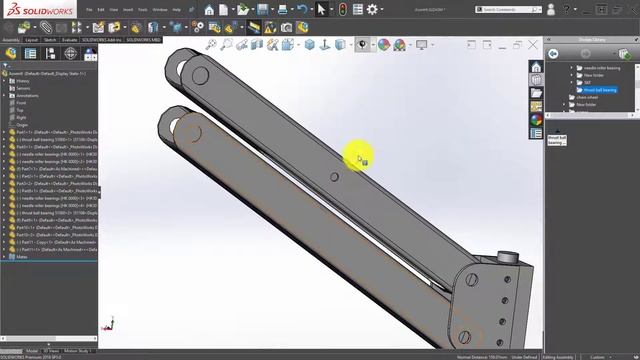Undo the last action
Viewport: 640px width, 360px height.
pyautogui.click(x=302, y=9)
